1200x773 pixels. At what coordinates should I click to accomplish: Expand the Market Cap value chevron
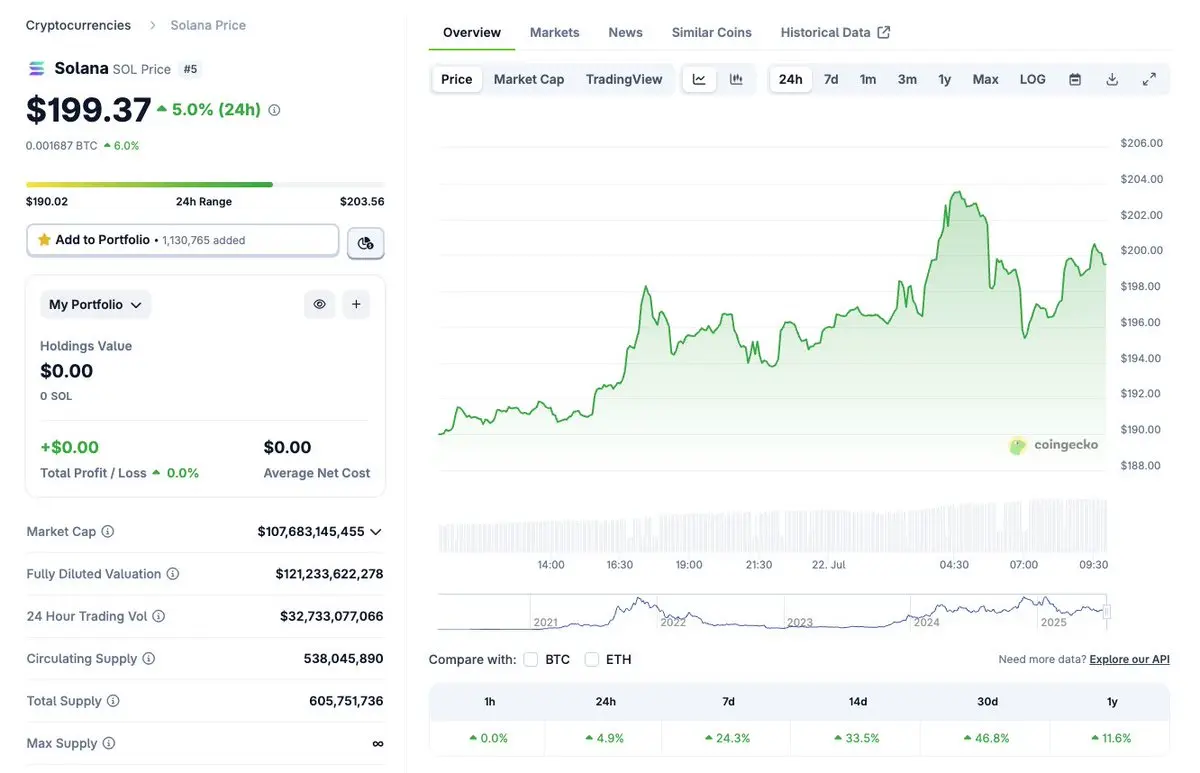click(376, 532)
